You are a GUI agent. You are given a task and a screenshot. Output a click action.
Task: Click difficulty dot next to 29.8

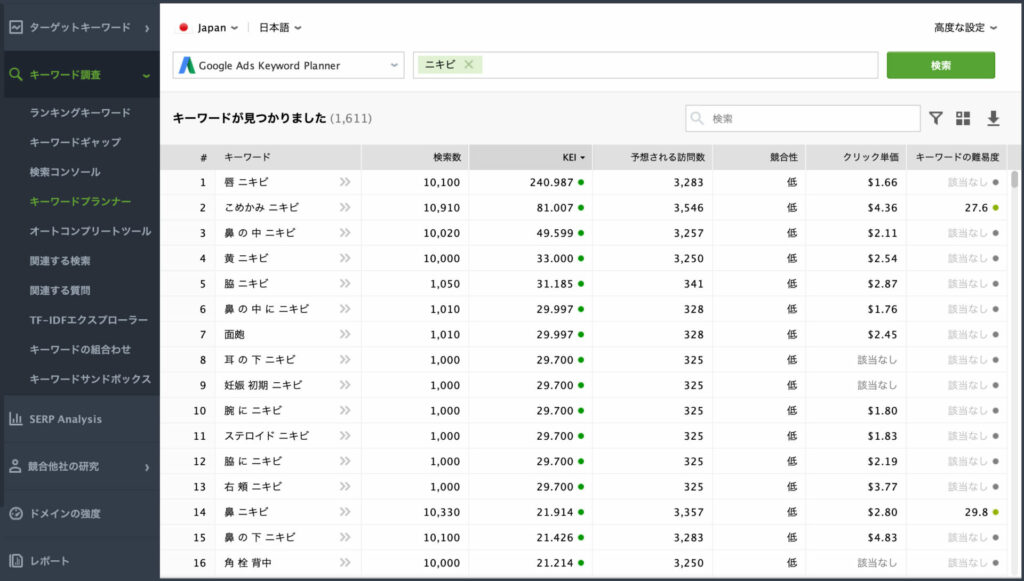pyautogui.click(x=995, y=512)
